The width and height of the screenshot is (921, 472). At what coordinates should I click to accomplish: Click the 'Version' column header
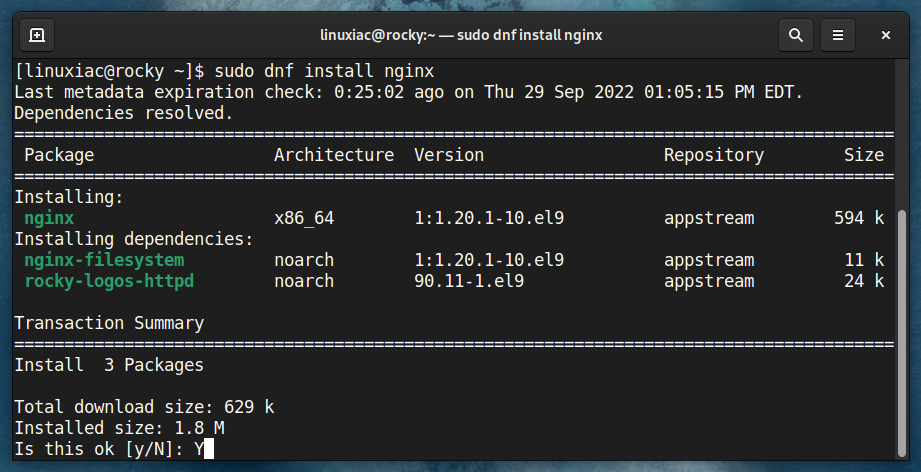pos(449,155)
